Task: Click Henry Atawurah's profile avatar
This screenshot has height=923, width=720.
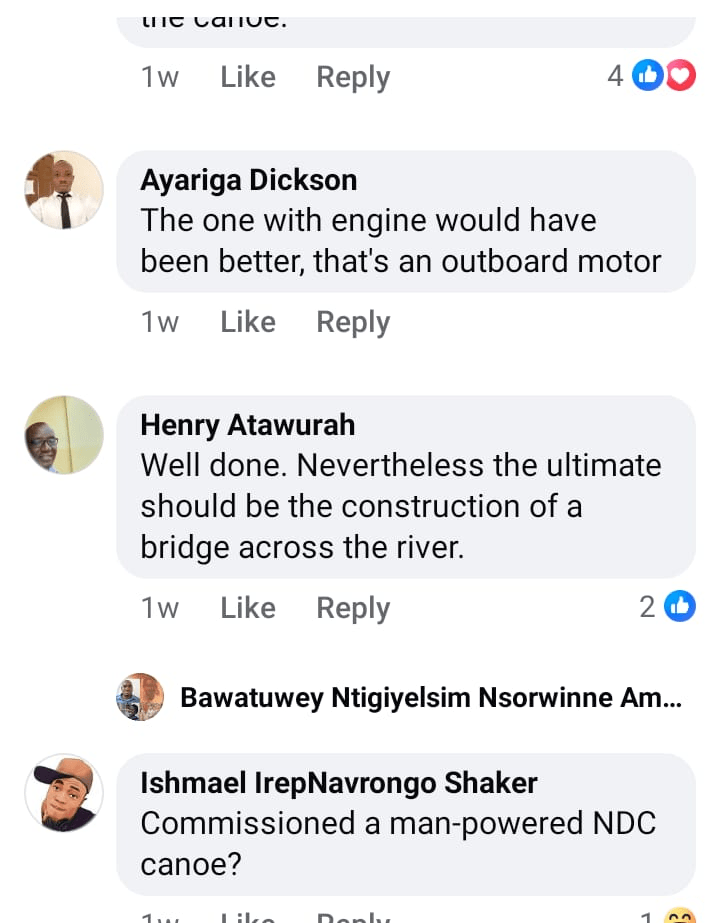Action: click(64, 435)
